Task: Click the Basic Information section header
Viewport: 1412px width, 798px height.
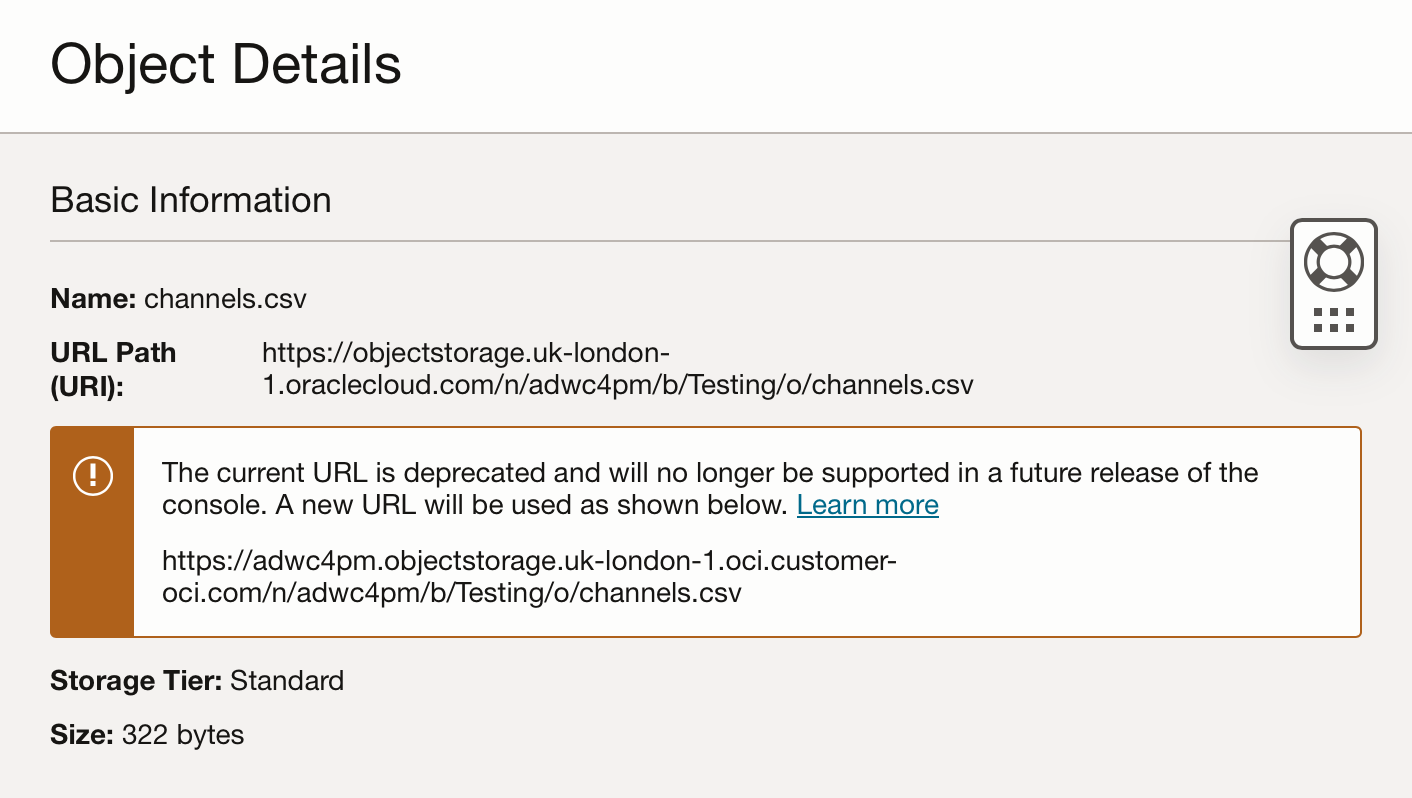Action: pos(190,201)
